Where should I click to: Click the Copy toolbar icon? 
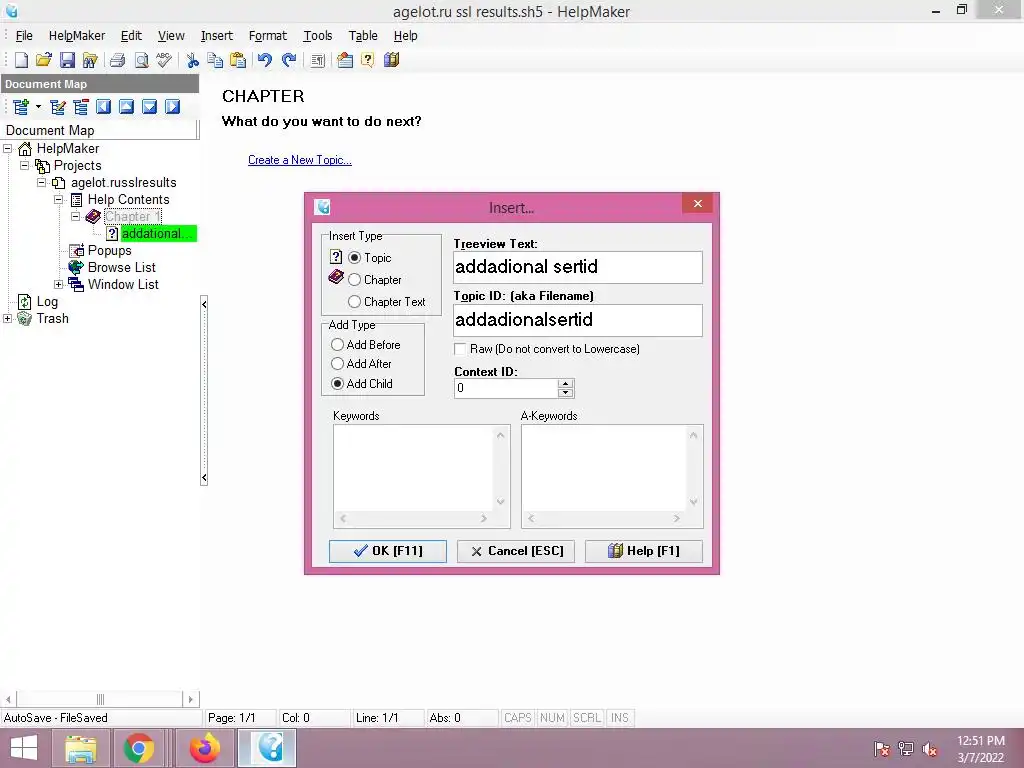click(x=215, y=60)
